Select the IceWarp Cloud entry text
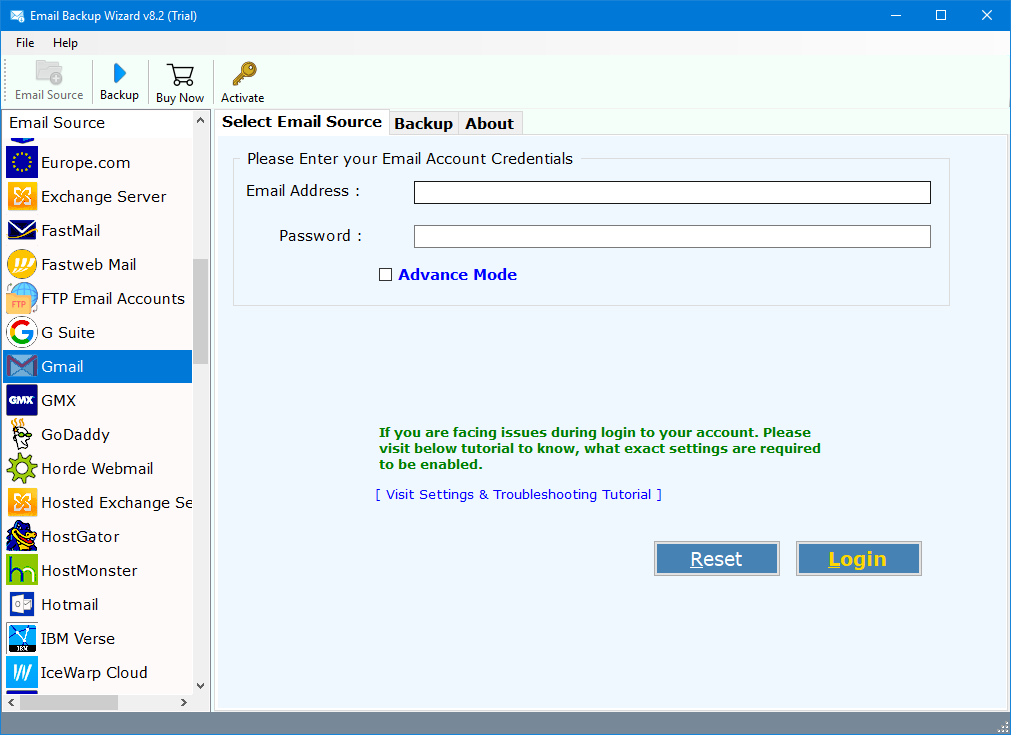 [94, 673]
